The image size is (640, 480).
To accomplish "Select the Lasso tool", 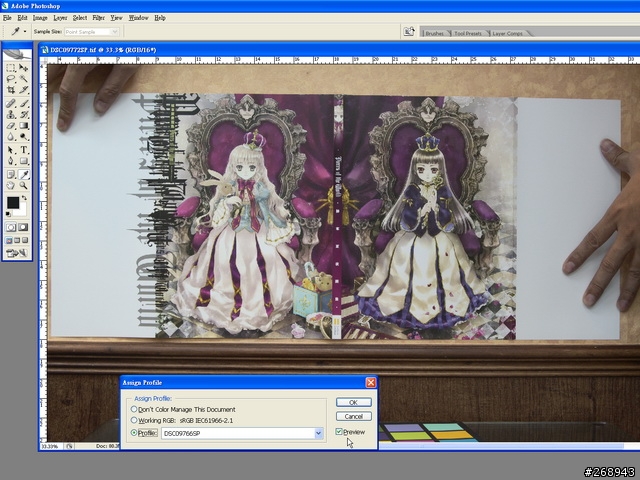I will click(11, 79).
